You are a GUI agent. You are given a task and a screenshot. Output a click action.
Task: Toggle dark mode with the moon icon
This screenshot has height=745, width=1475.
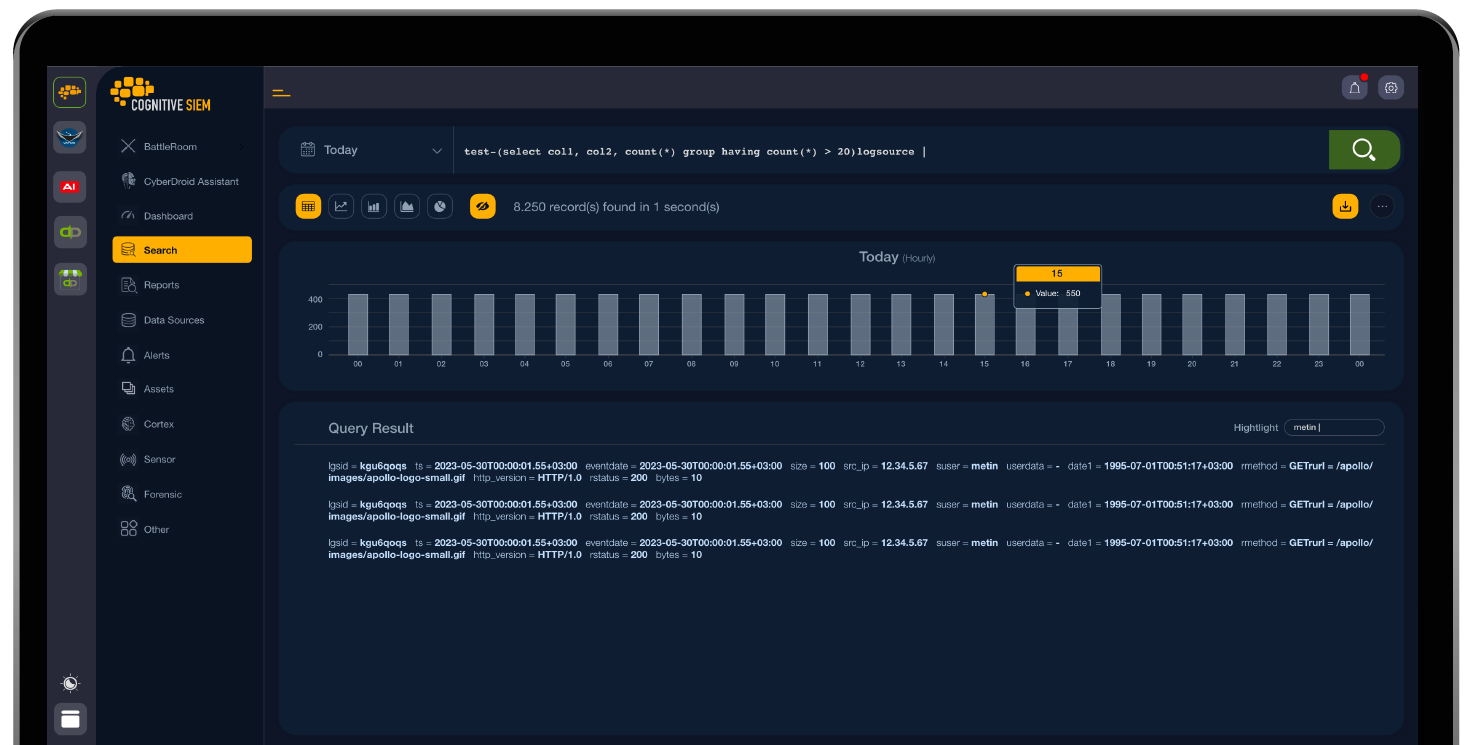click(x=70, y=683)
